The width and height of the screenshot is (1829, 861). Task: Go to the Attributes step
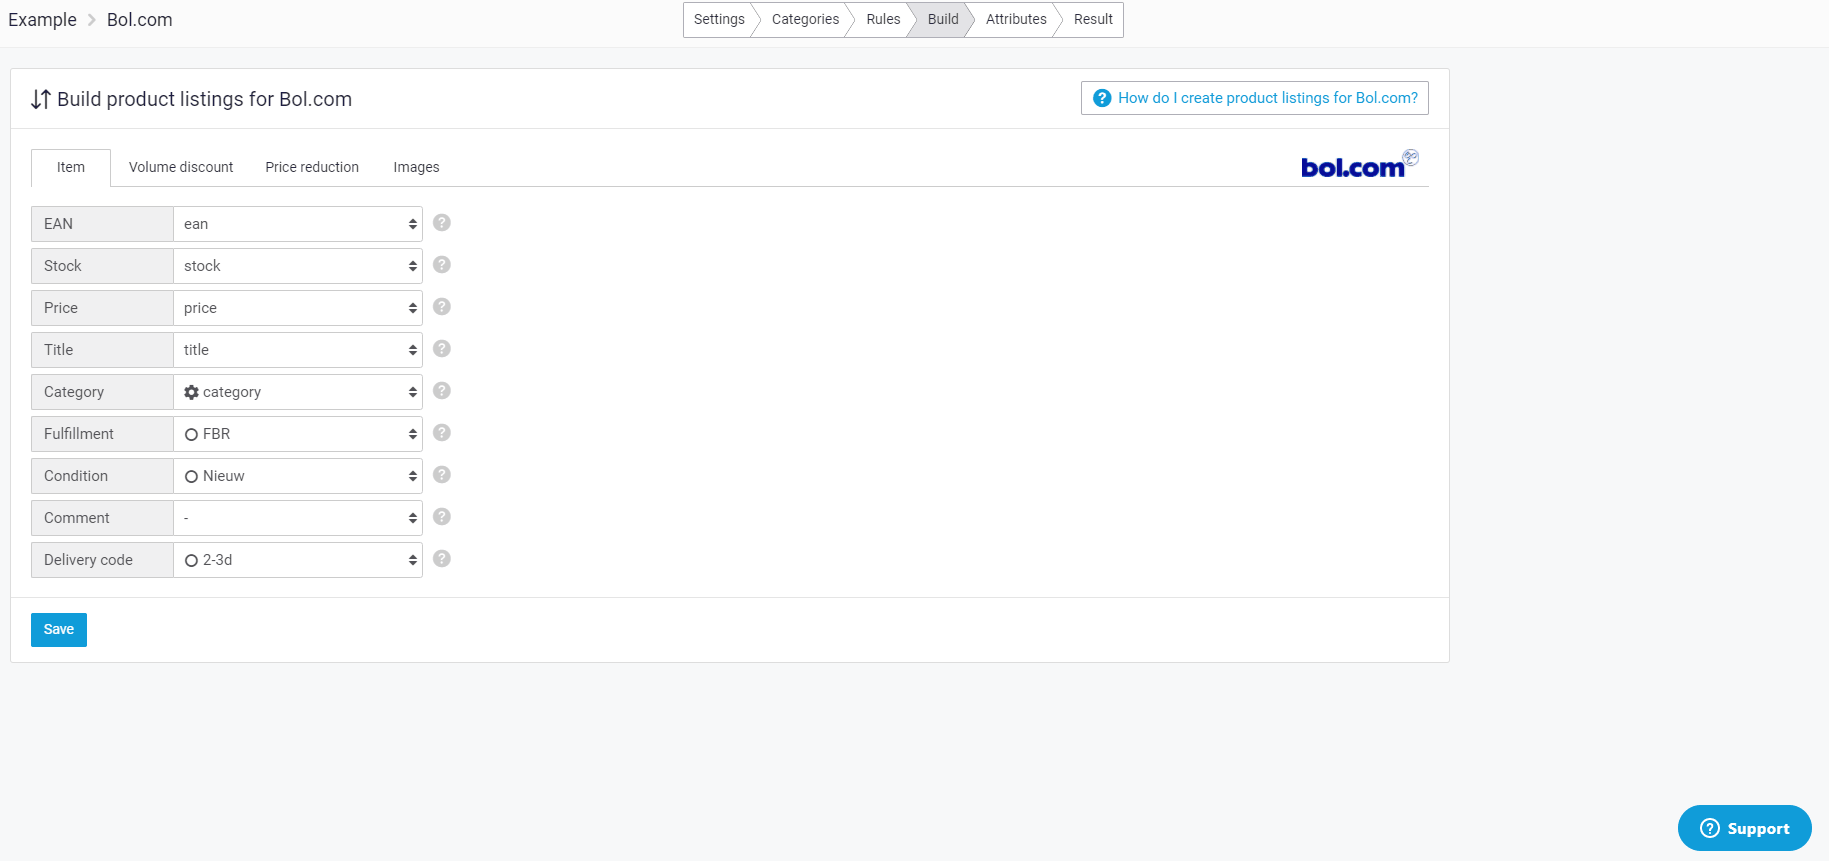[1016, 19]
